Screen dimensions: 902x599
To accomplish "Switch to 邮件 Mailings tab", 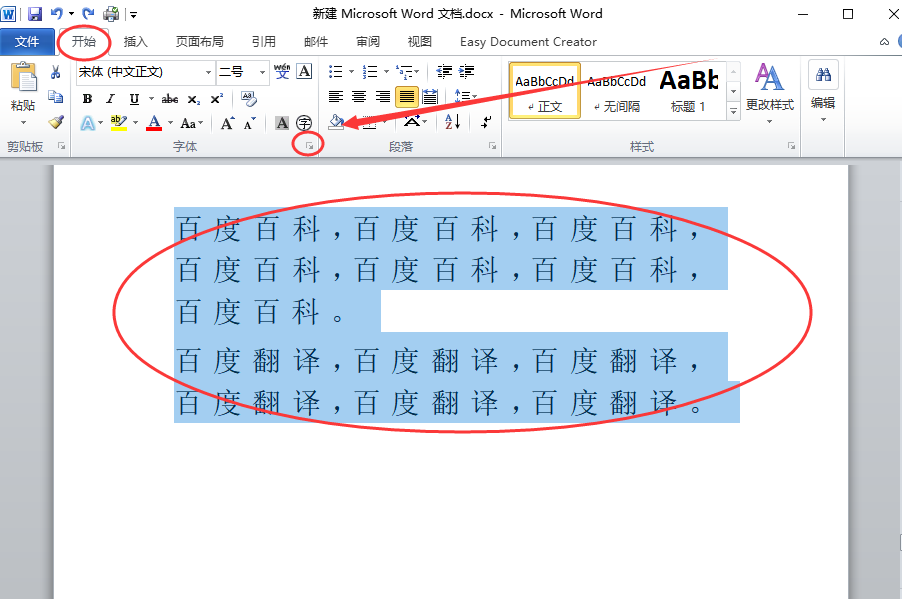I will 316,42.
